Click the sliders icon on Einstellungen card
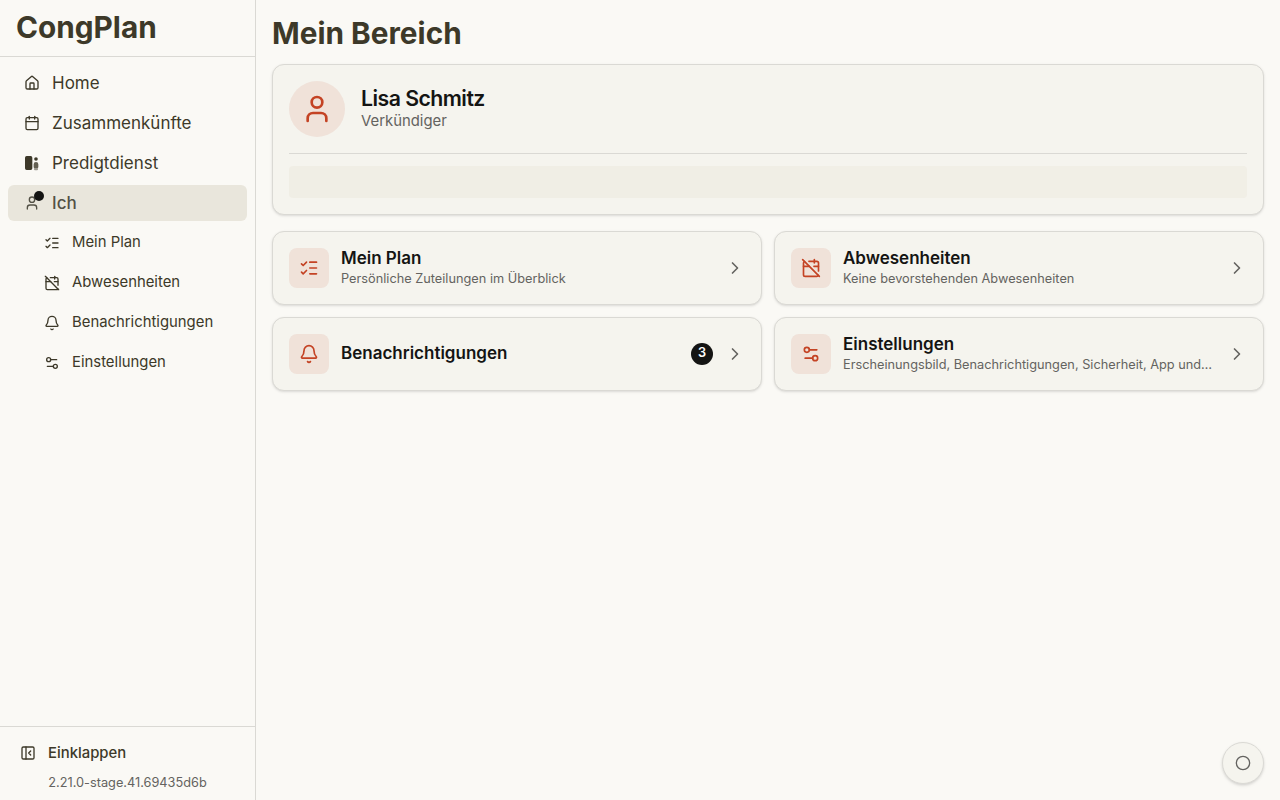Screen dimensions: 1280x800 [811, 354]
